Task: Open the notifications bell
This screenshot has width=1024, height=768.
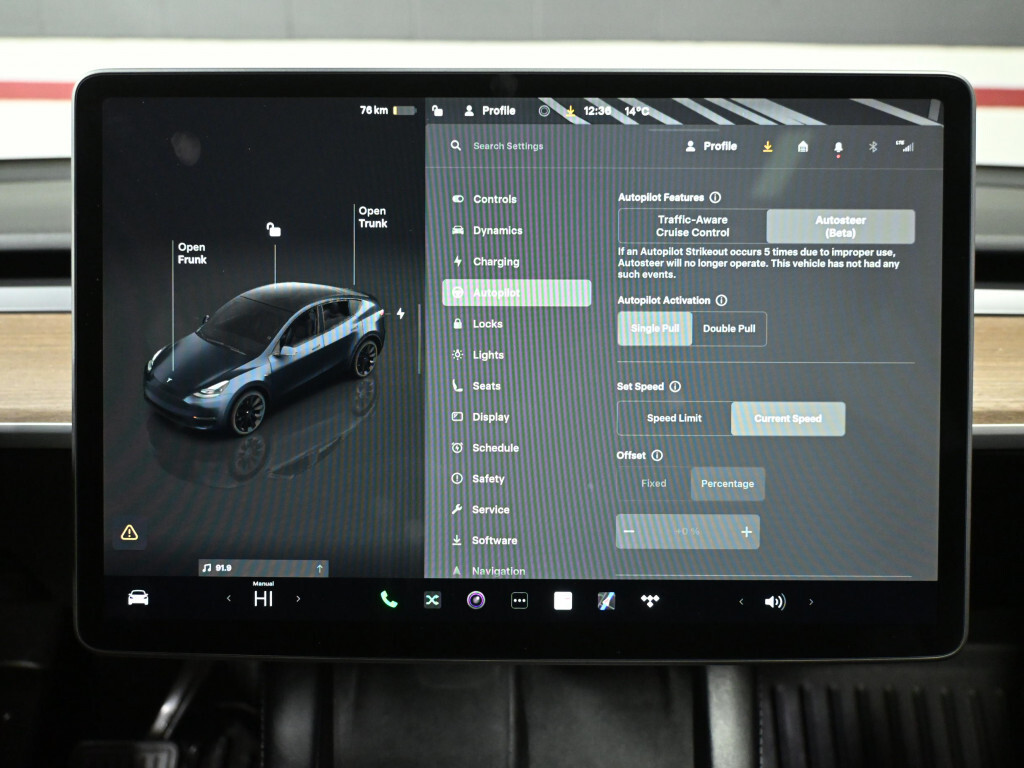Action: [x=838, y=147]
